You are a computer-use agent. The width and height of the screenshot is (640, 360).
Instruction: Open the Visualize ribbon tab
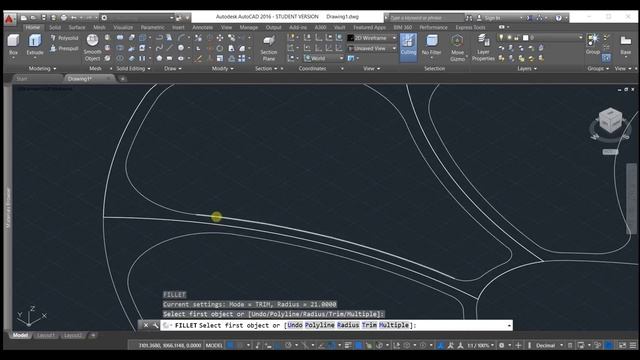point(123,27)
